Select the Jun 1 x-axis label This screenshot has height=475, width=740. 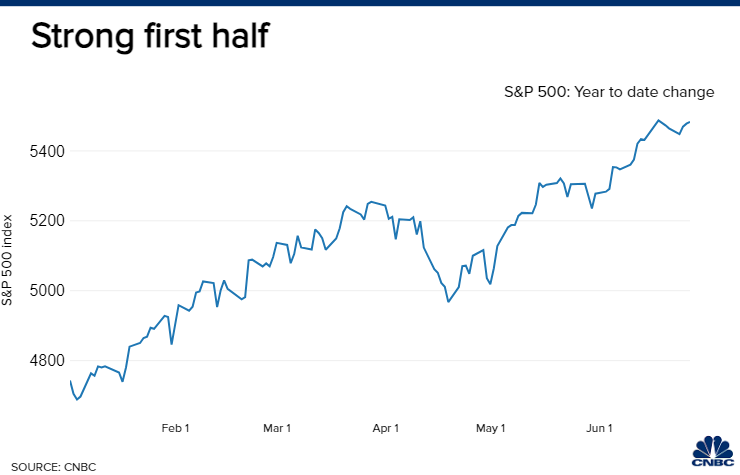coord(599,428)
